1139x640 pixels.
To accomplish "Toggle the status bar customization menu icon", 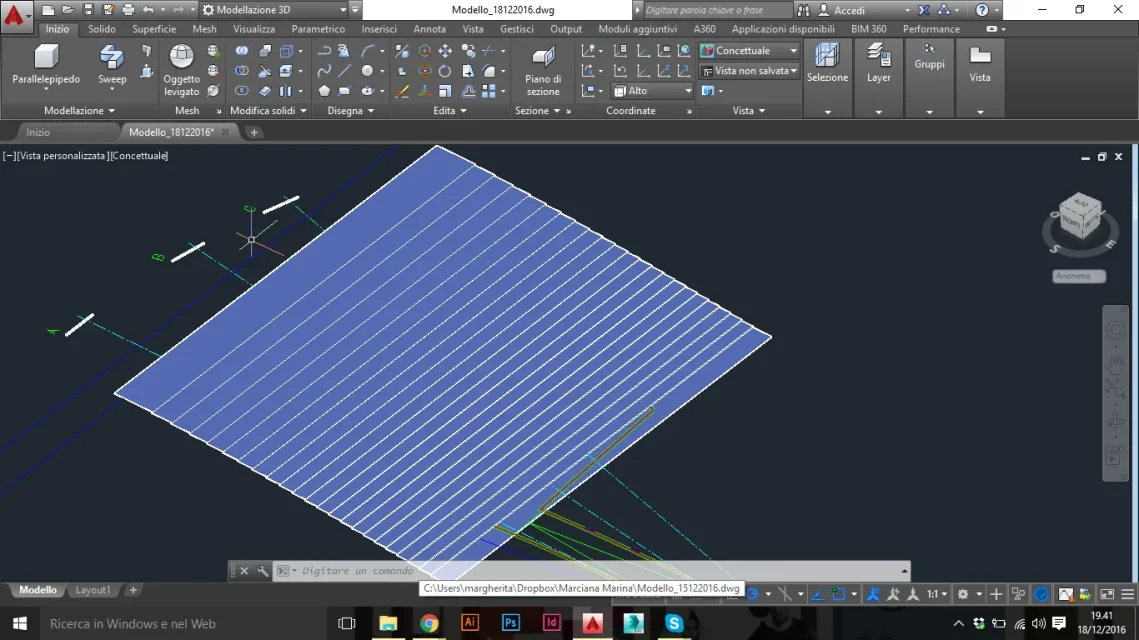I will pyautogui.click(x=1127, y=594).
